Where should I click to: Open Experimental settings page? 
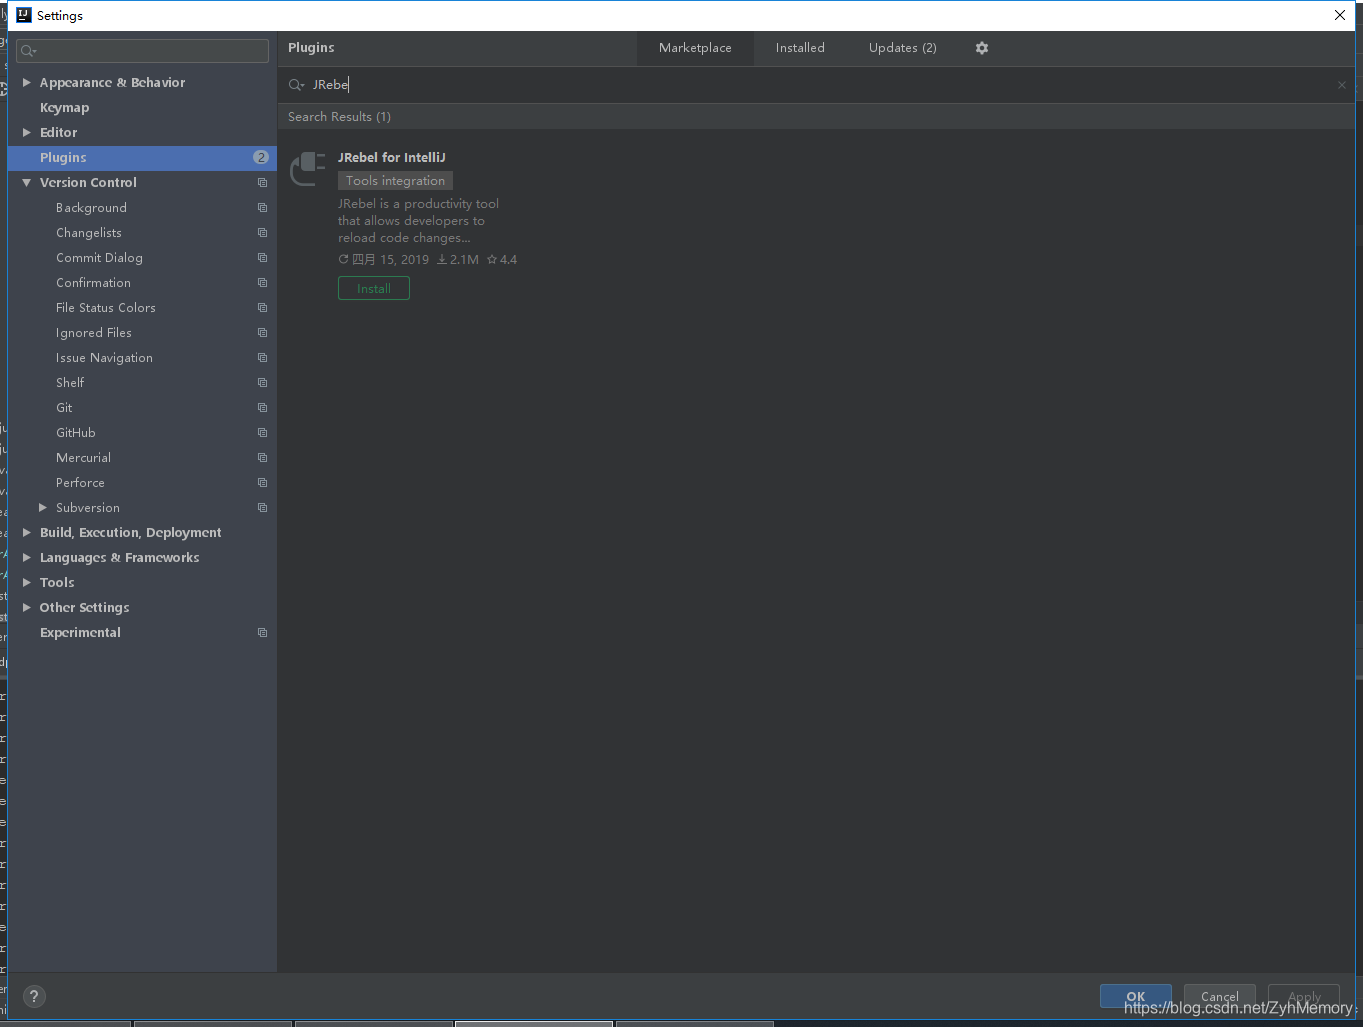click(x=80, y=633)
